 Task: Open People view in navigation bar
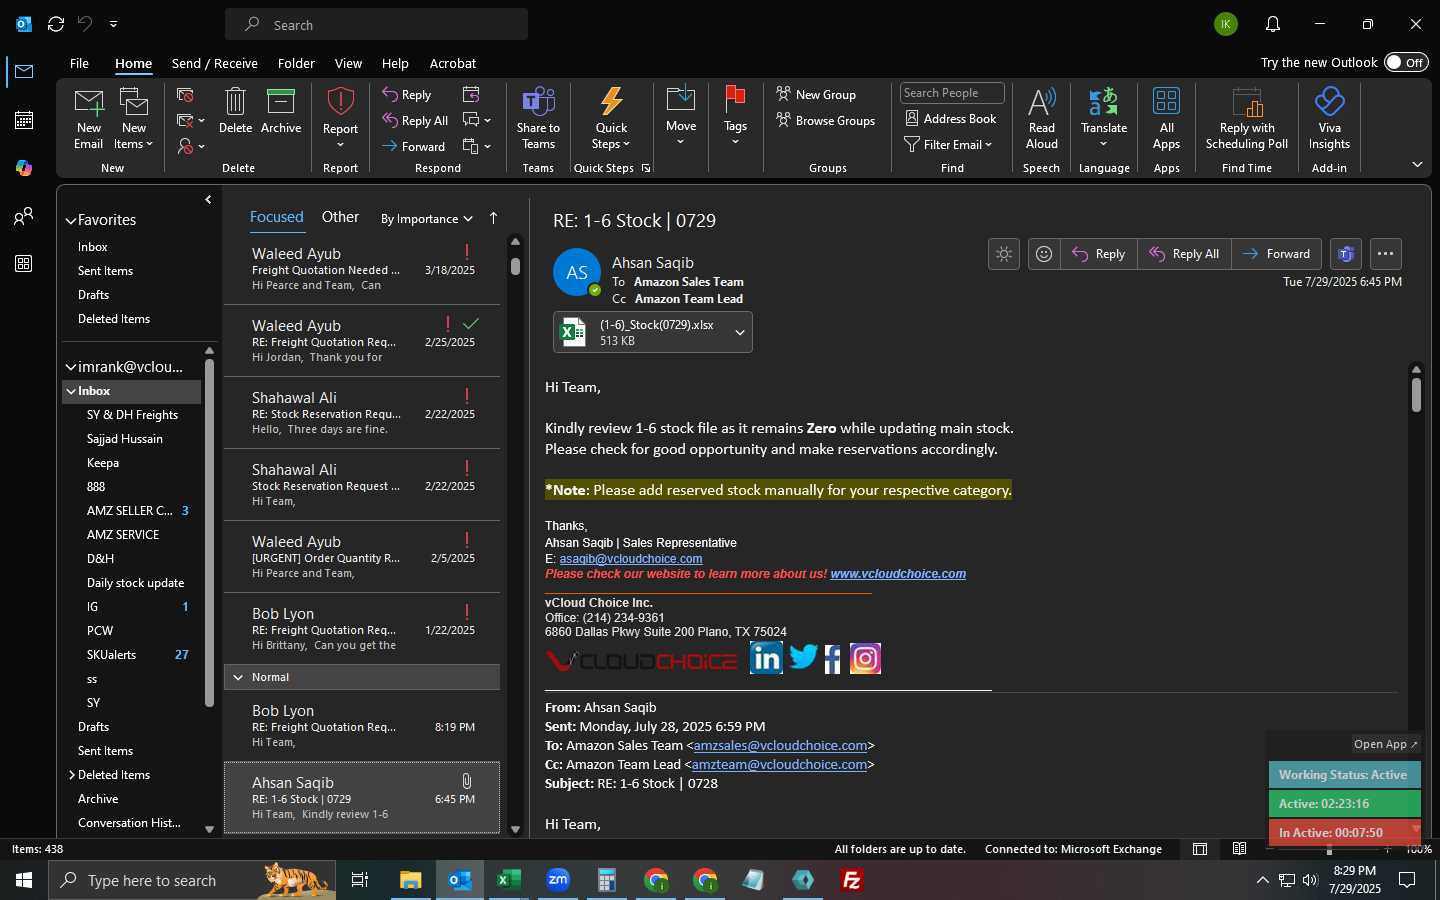click(24, 216)
